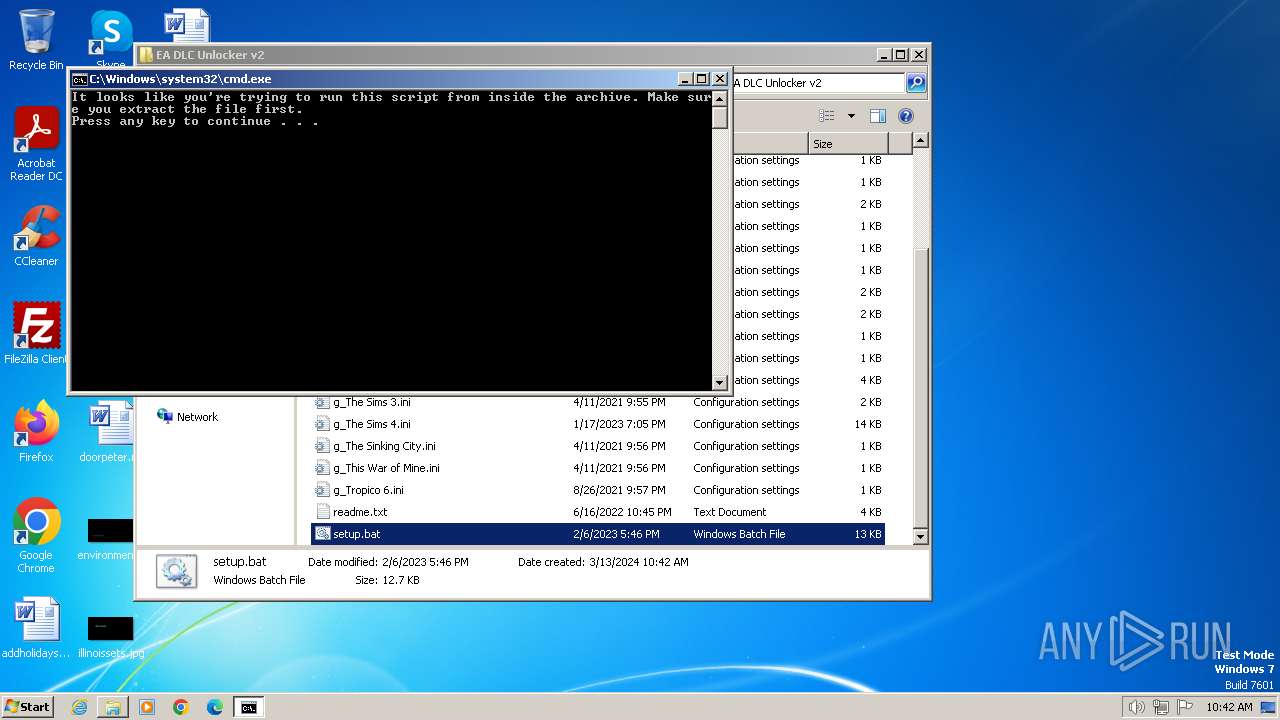
Task: Open Skype desktop shortcut
Action: coord(110,40)
